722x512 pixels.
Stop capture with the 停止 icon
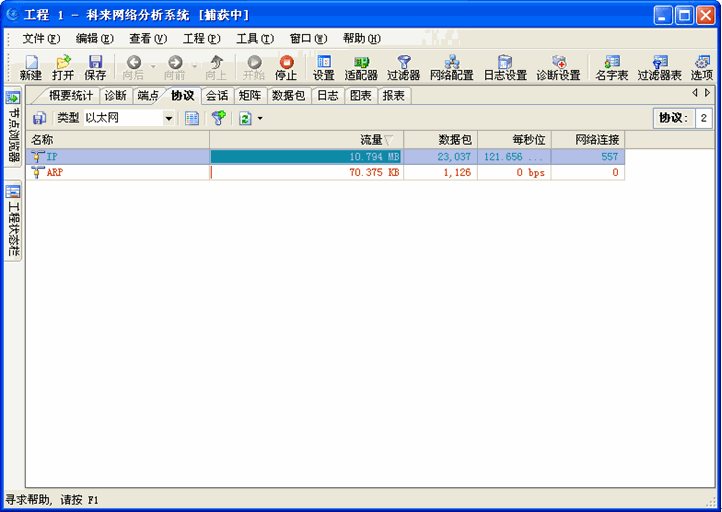(x=286, y=62)
